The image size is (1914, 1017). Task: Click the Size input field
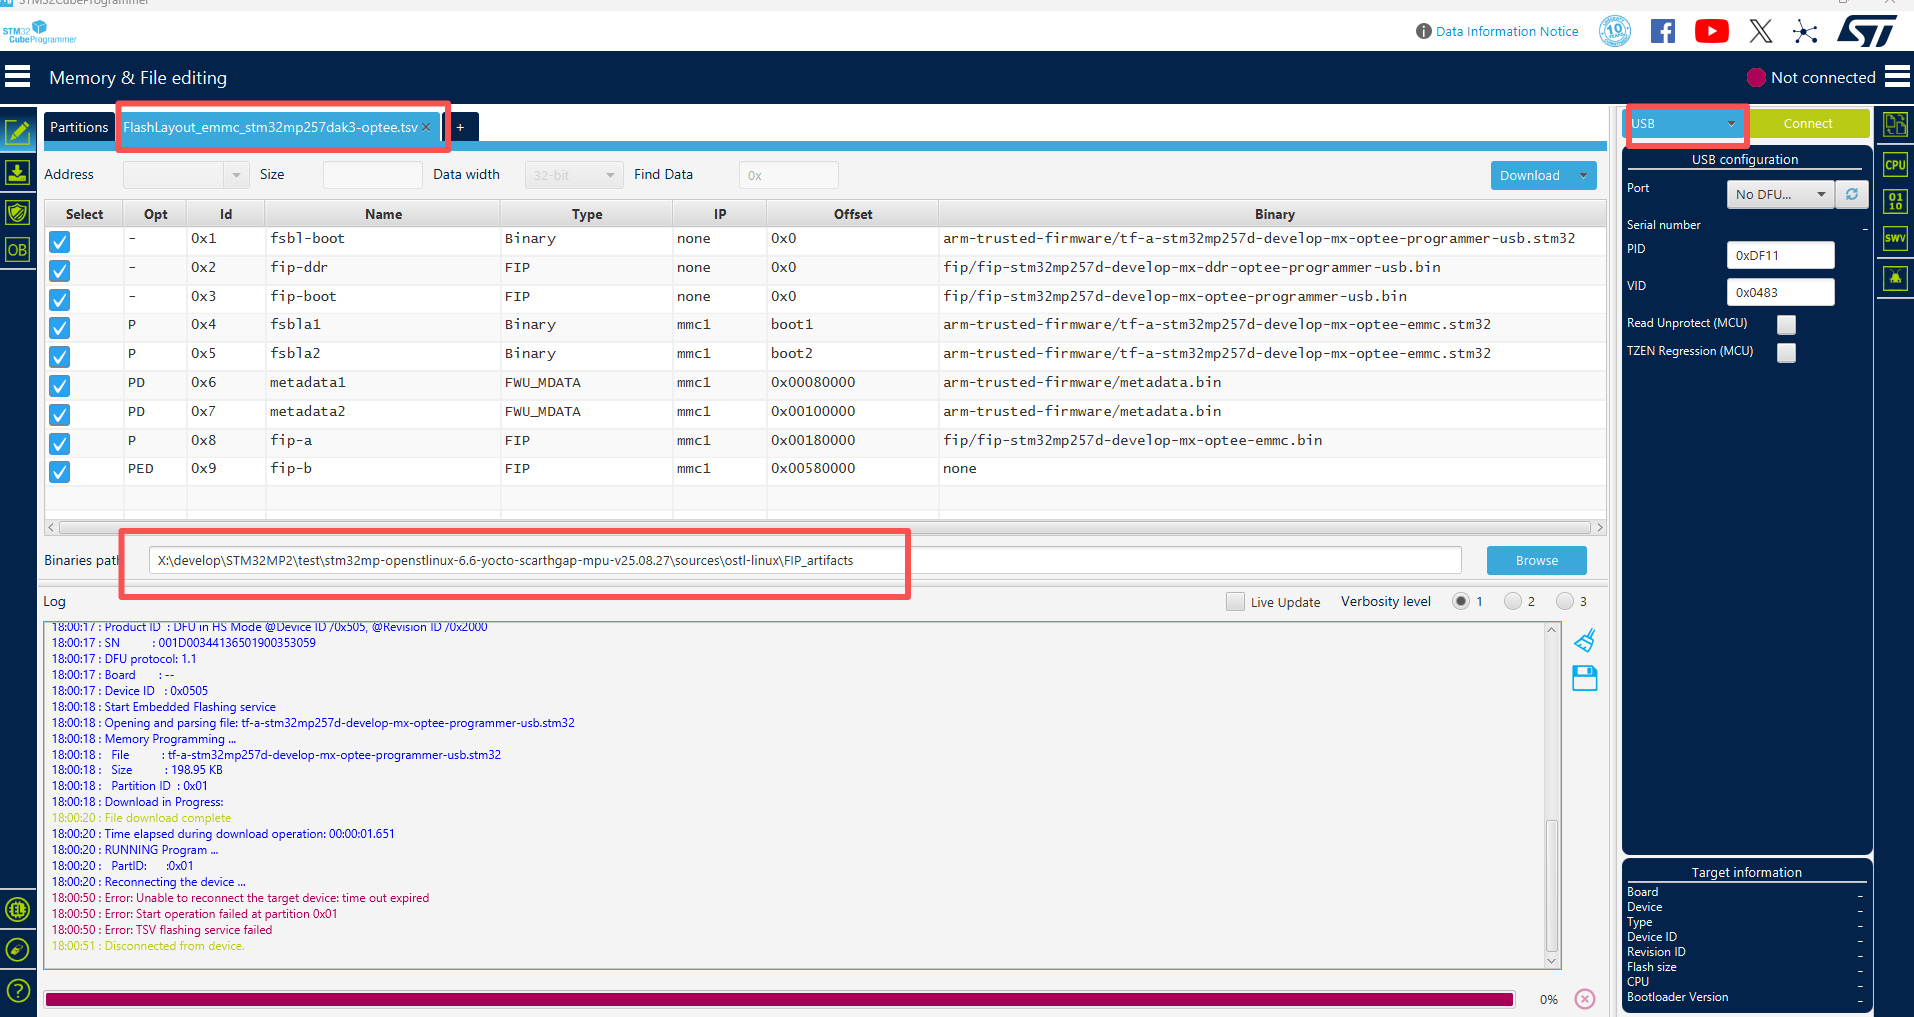[x=372, y=175]
